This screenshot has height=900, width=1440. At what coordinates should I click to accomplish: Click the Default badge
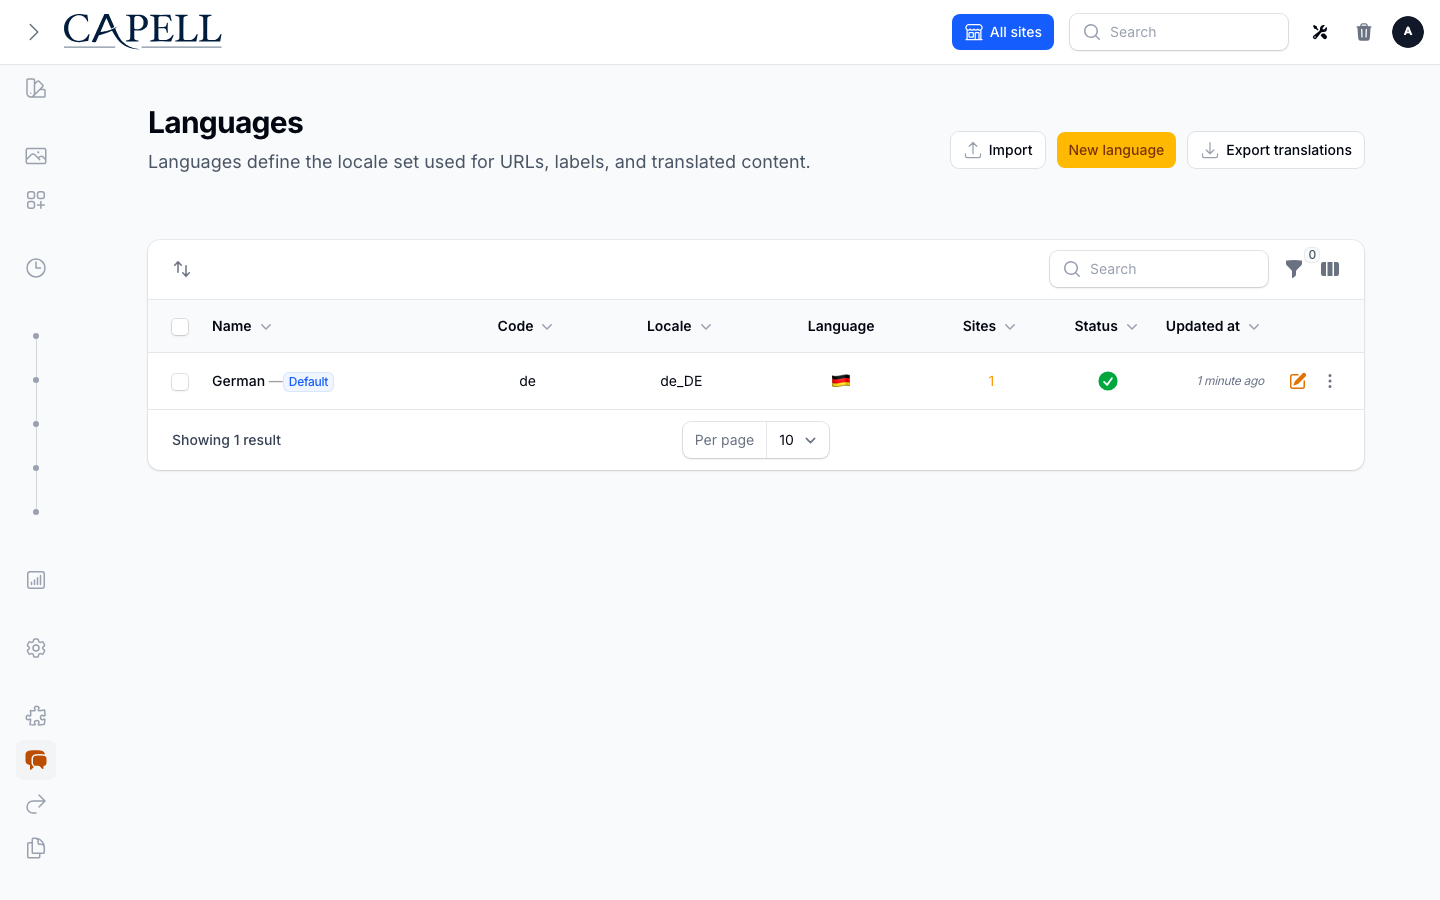[x=308, y=382]
